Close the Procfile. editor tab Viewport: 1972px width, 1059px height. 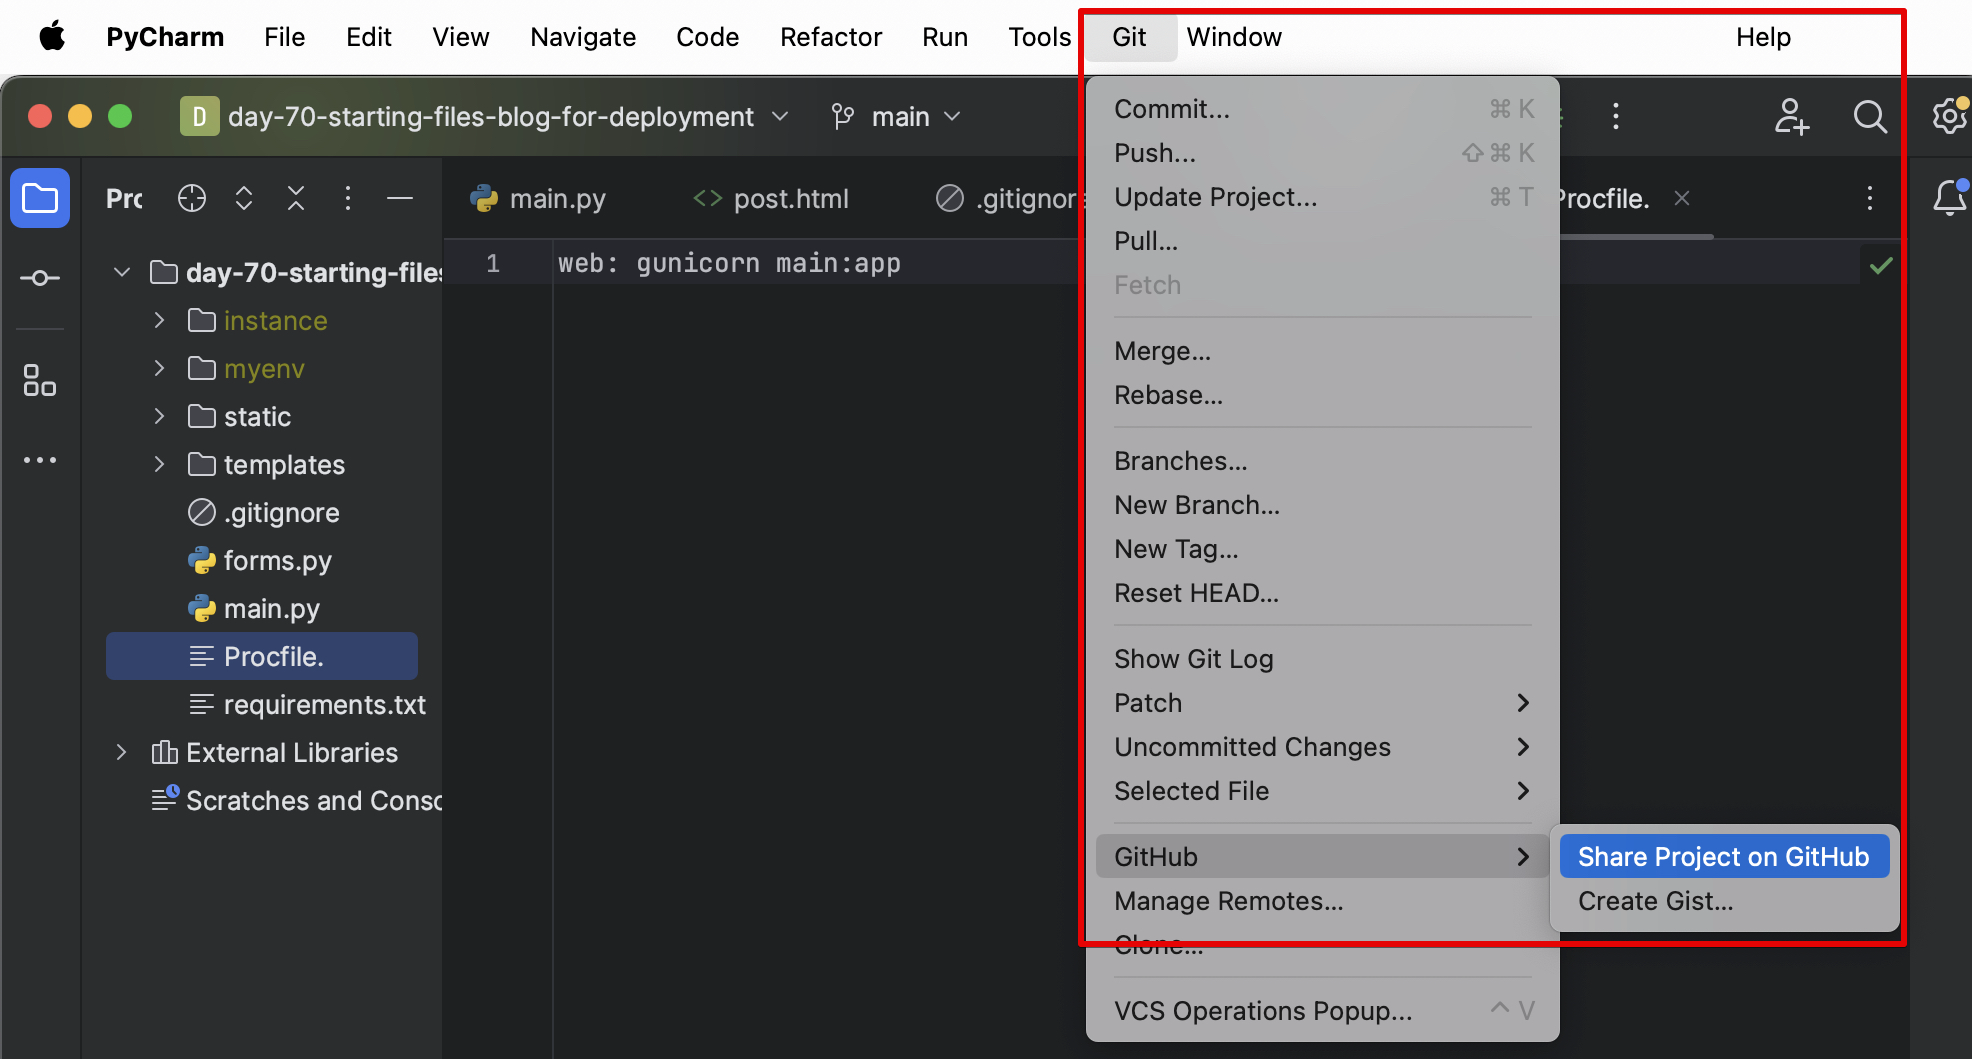click(x=1682, y=198)
